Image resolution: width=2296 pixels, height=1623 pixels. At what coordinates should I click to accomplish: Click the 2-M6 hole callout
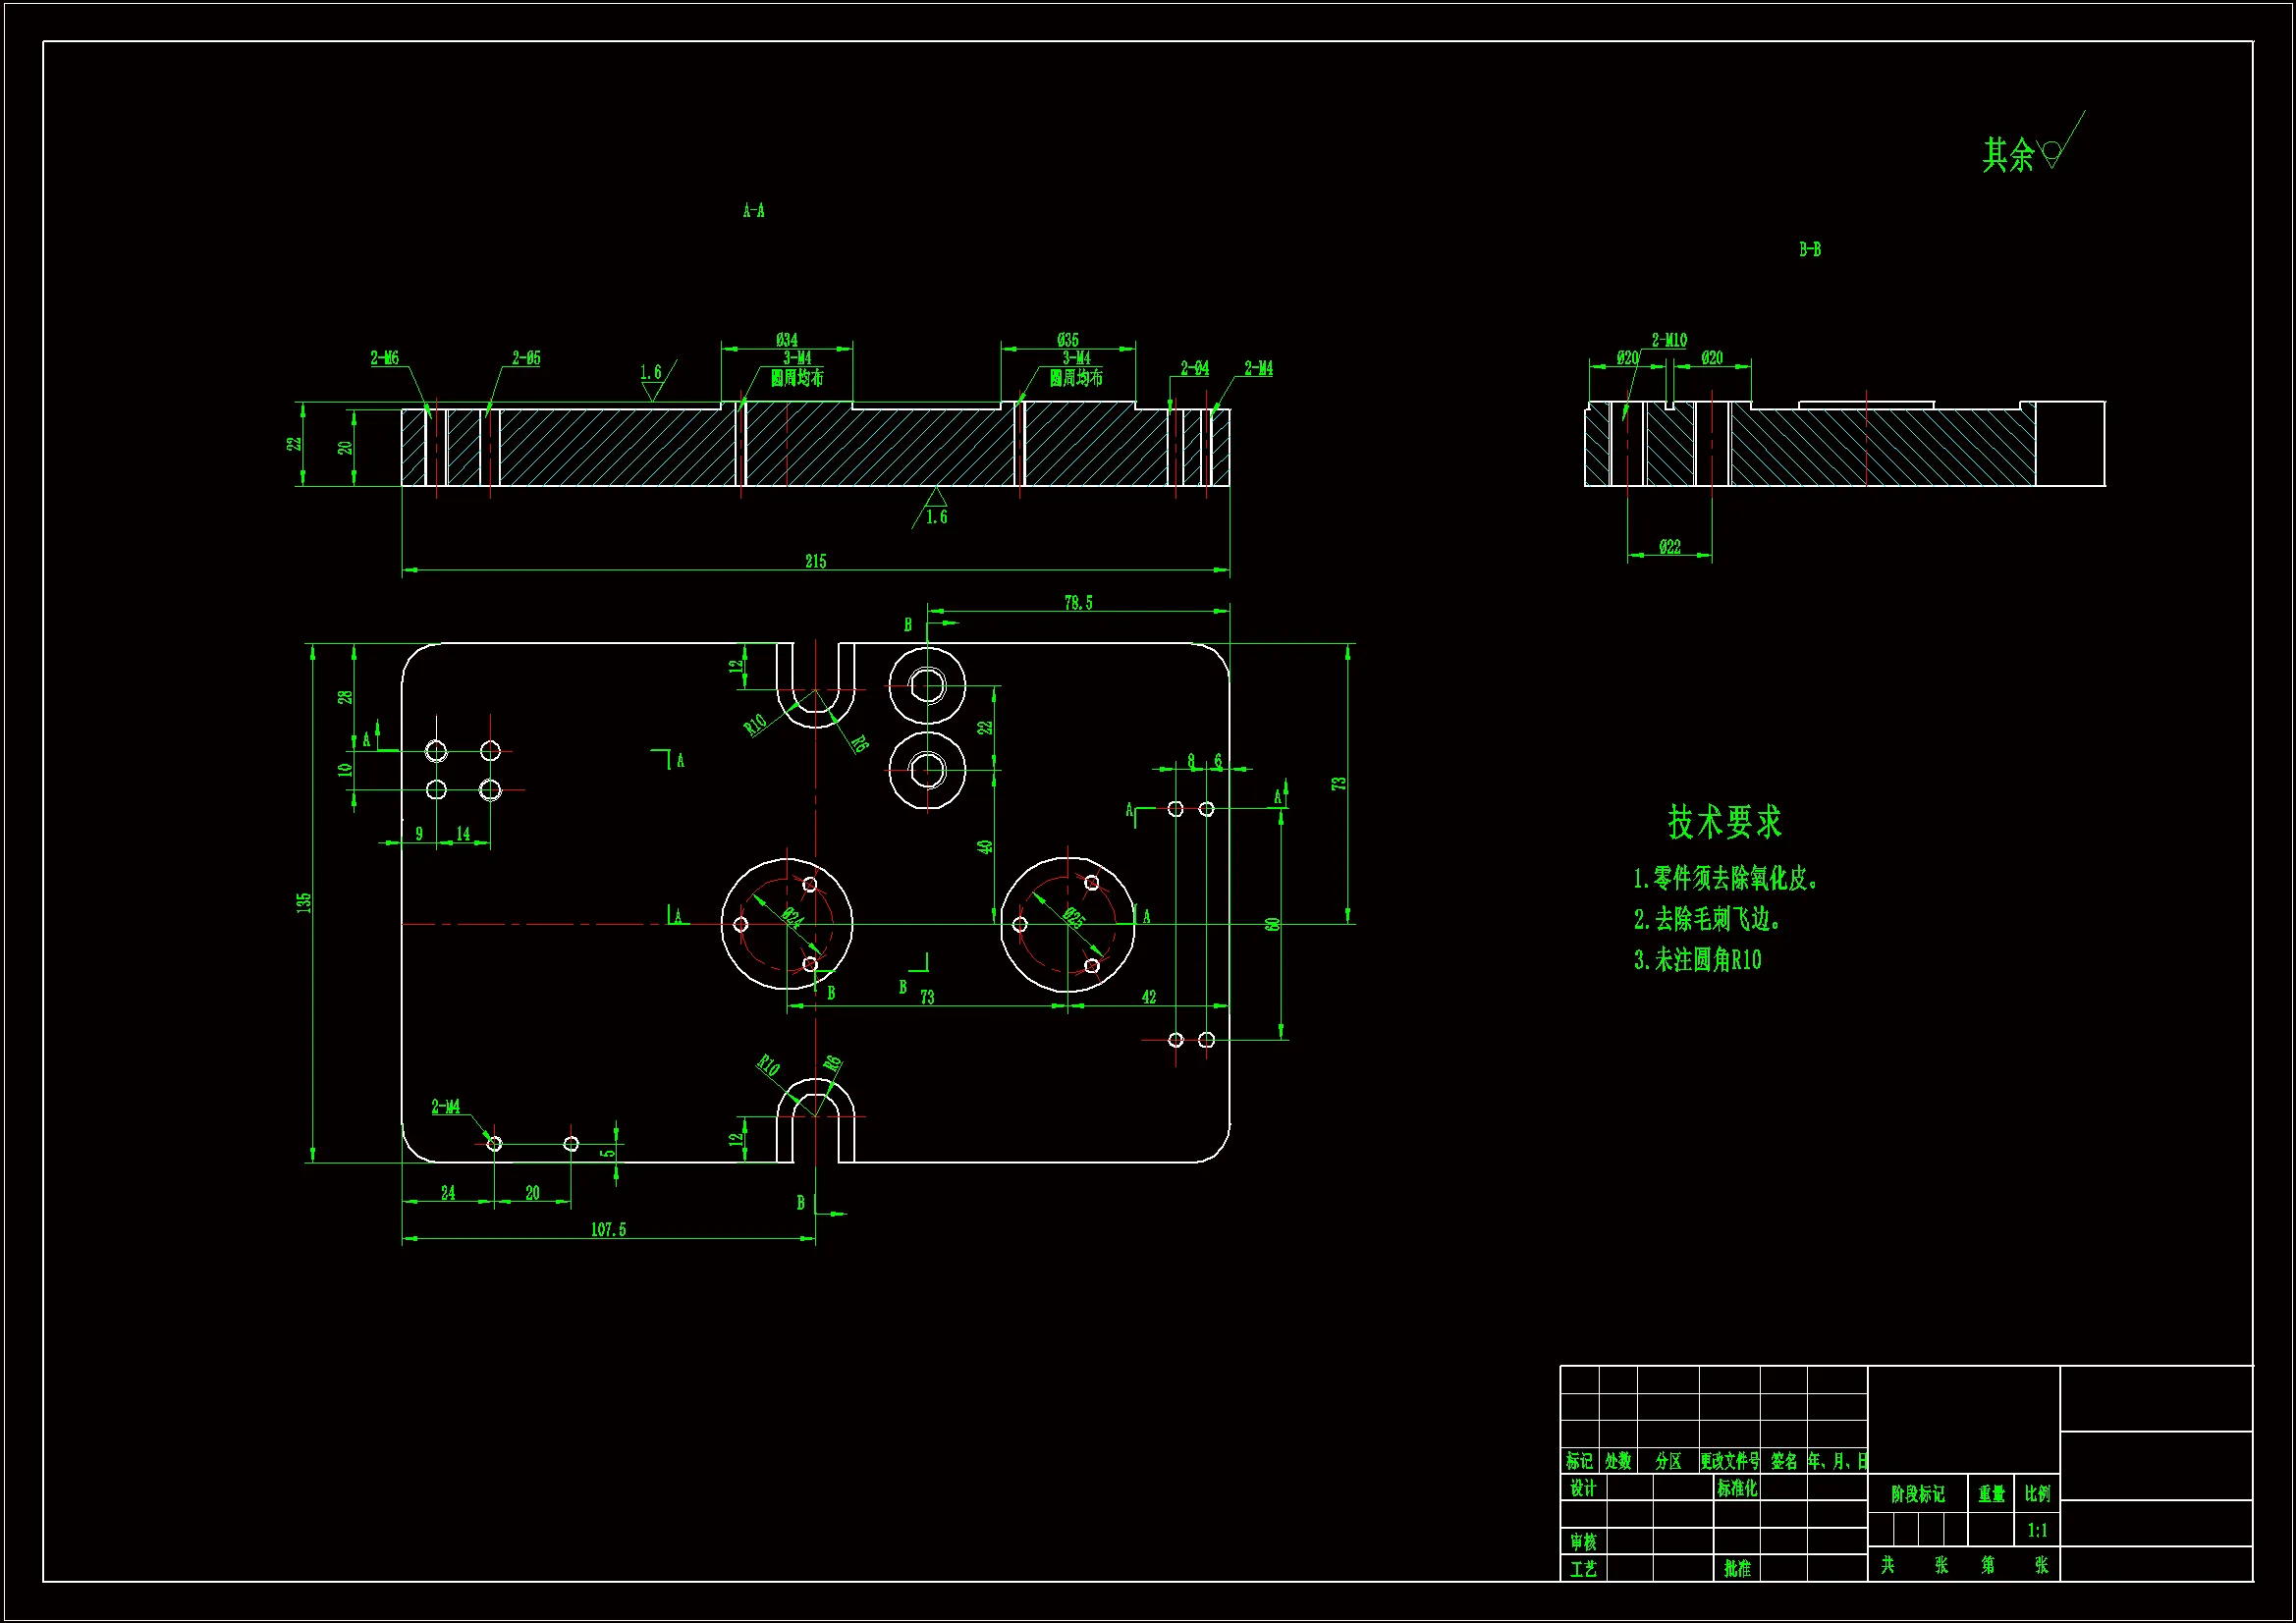tap(384, 358)
